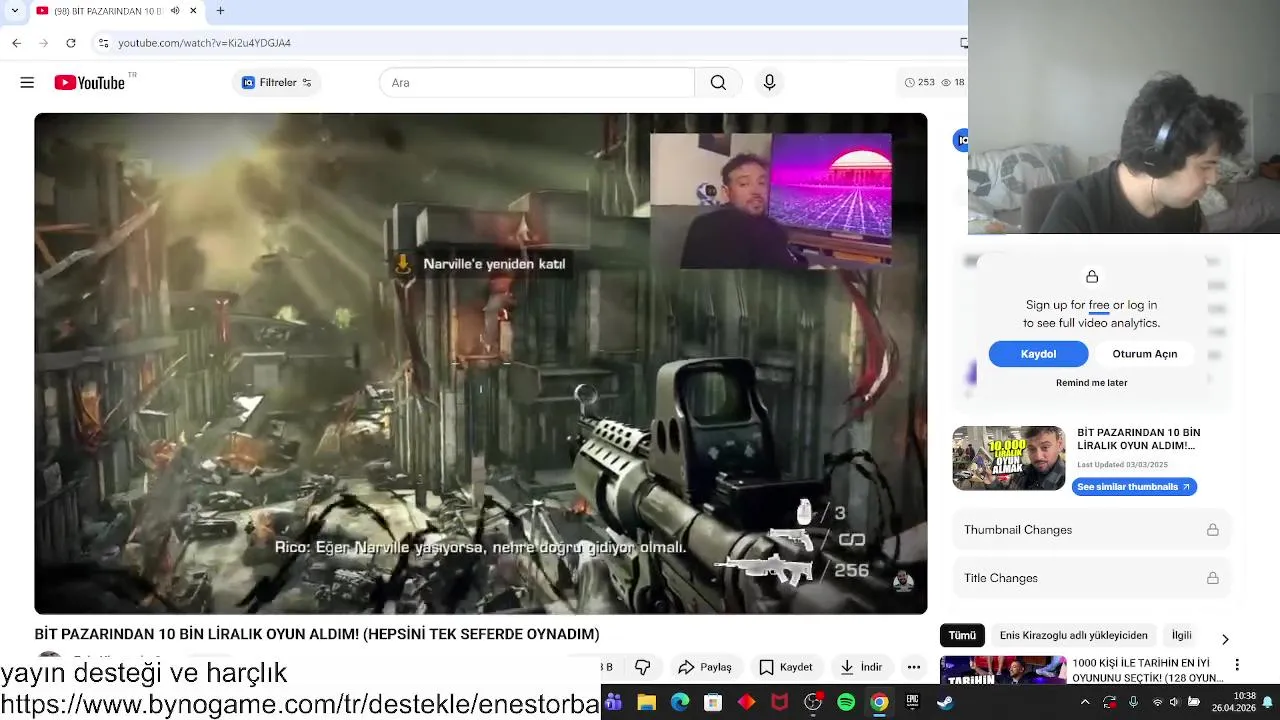Open the tab search dropdown arrow
Screen dimensions: 1280x720
14,11
